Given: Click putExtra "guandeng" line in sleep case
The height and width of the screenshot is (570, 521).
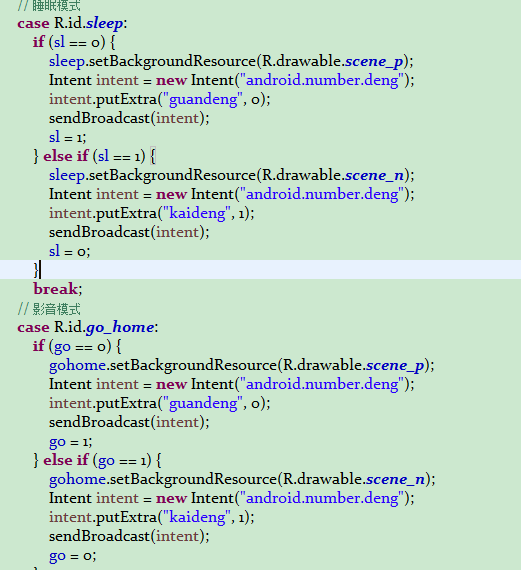Looking at the screenshot, I should tap(160, 100).
